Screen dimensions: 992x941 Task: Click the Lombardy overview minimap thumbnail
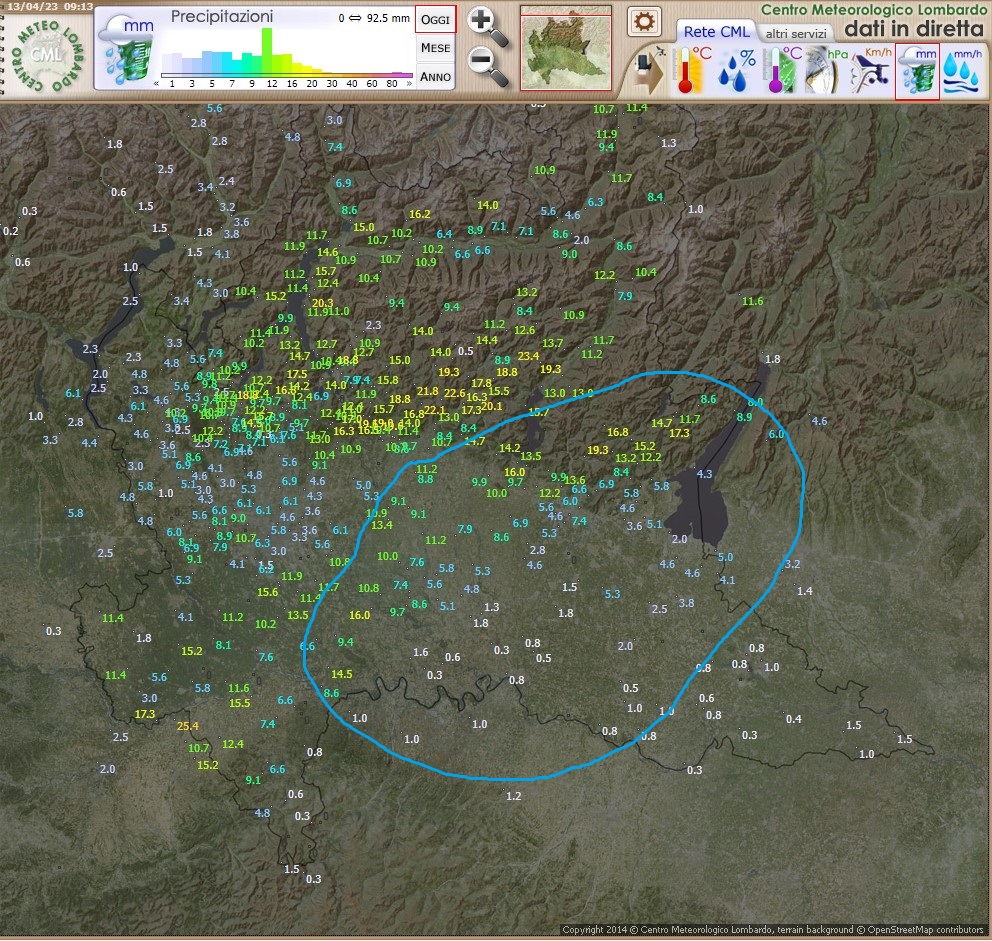click(x=566, y=49)
